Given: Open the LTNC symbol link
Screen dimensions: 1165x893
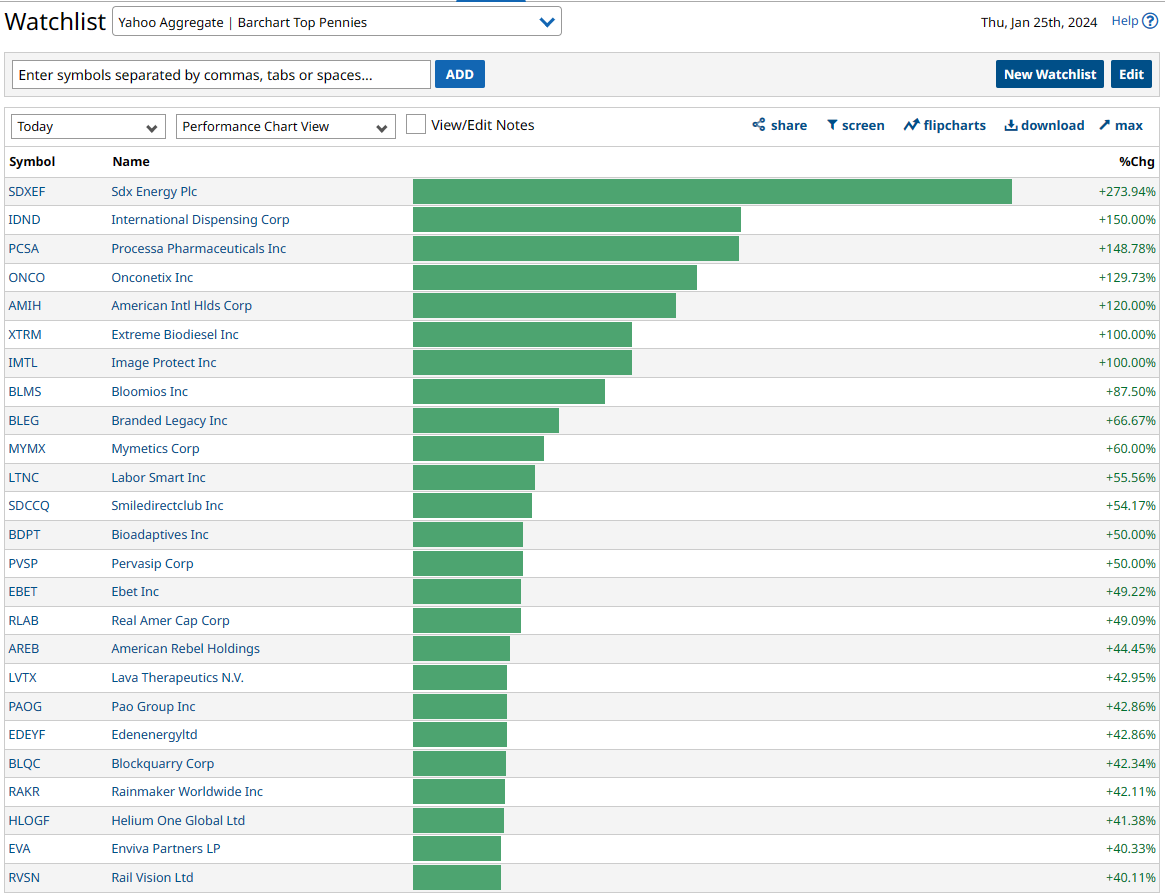Looking at the screenshot, I should point(23,478).
